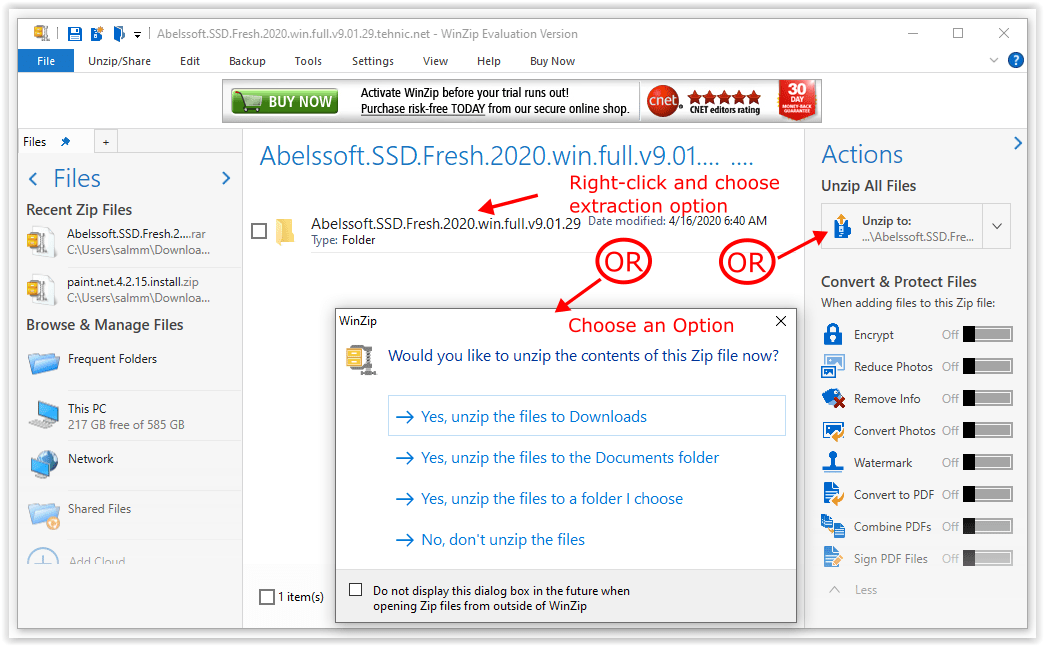Click the green BUY NOW banner button
This screenshot has width=1044, height=646.
coord(284,101)
